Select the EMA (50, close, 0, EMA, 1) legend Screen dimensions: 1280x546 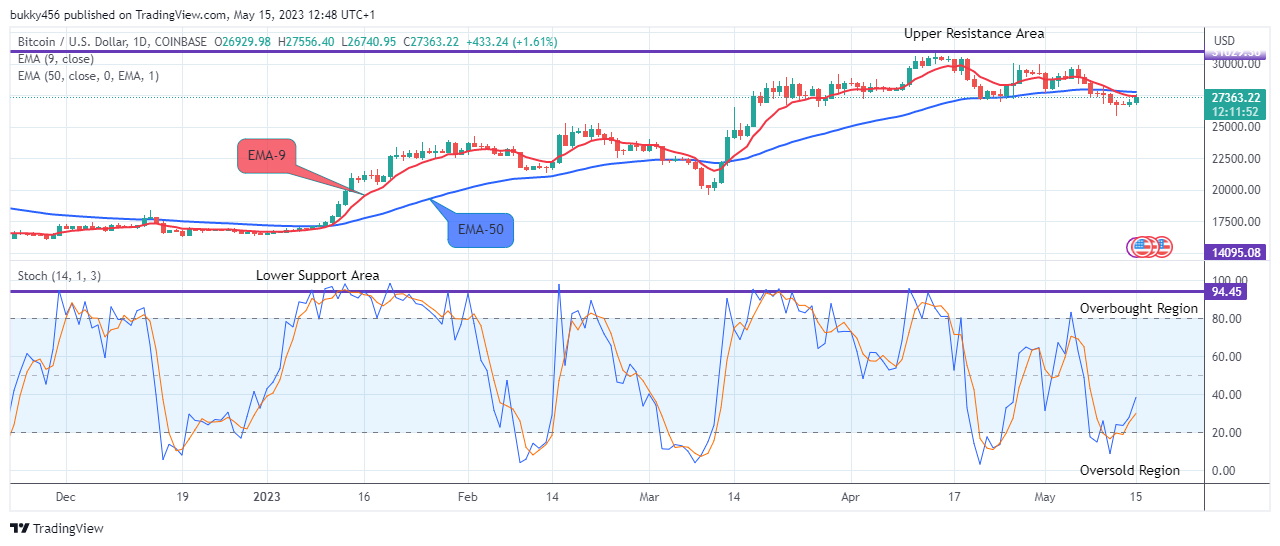[x=86, y=76]
